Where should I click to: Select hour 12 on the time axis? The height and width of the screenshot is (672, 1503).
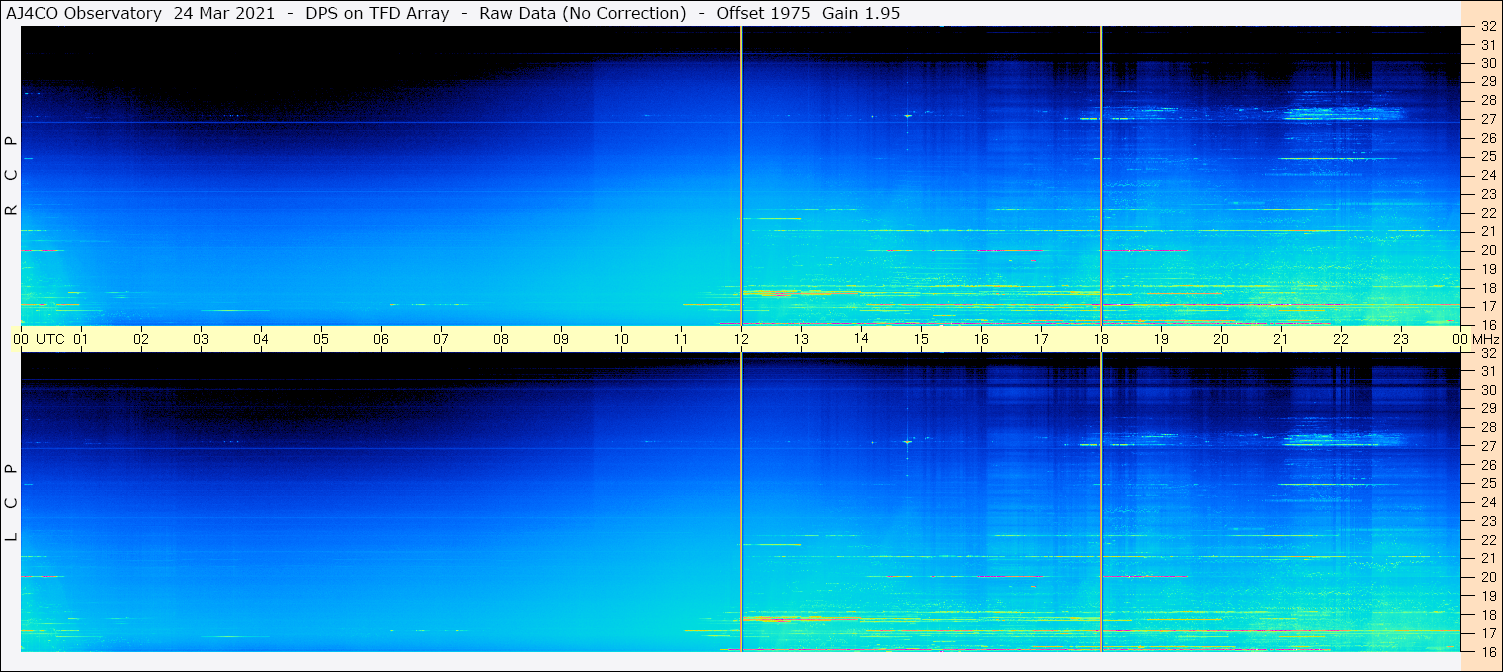[x=741, y=339]
